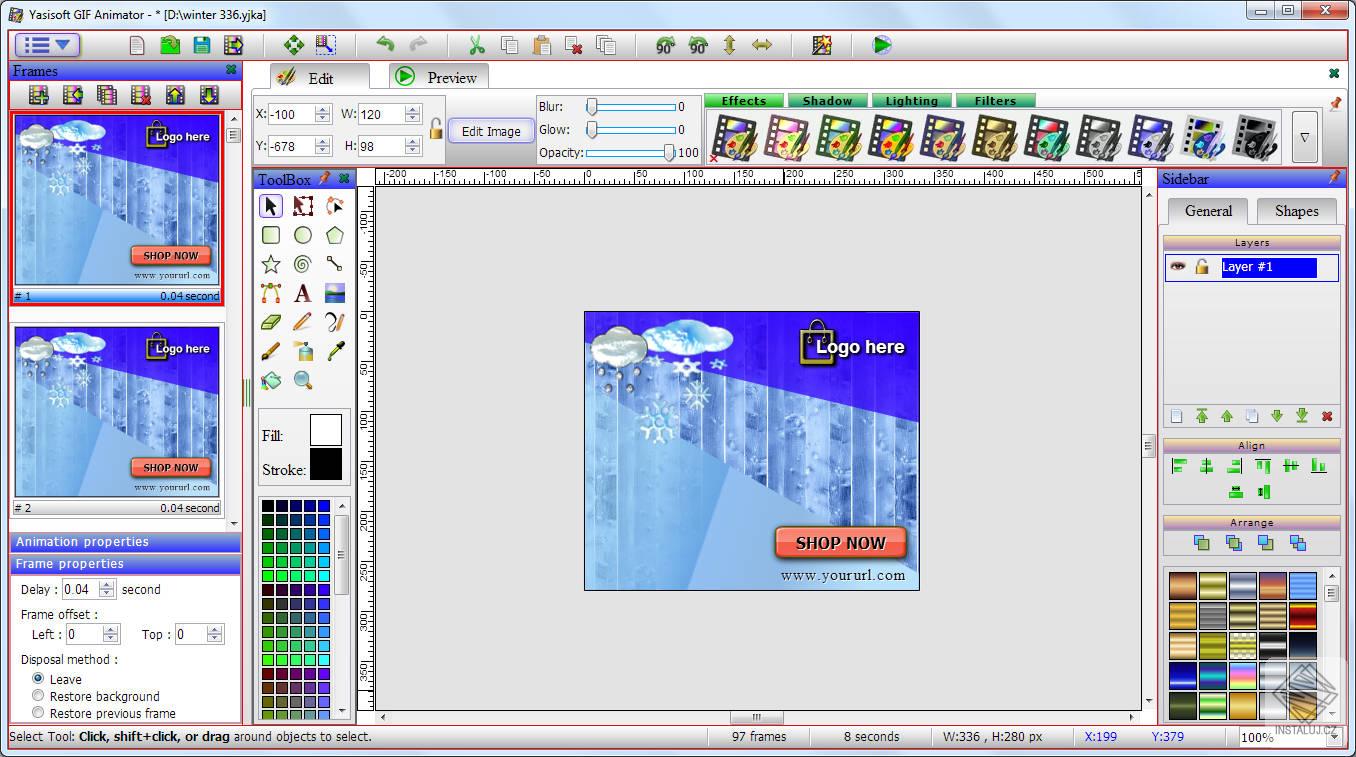Click the Edit Image button

490,130
